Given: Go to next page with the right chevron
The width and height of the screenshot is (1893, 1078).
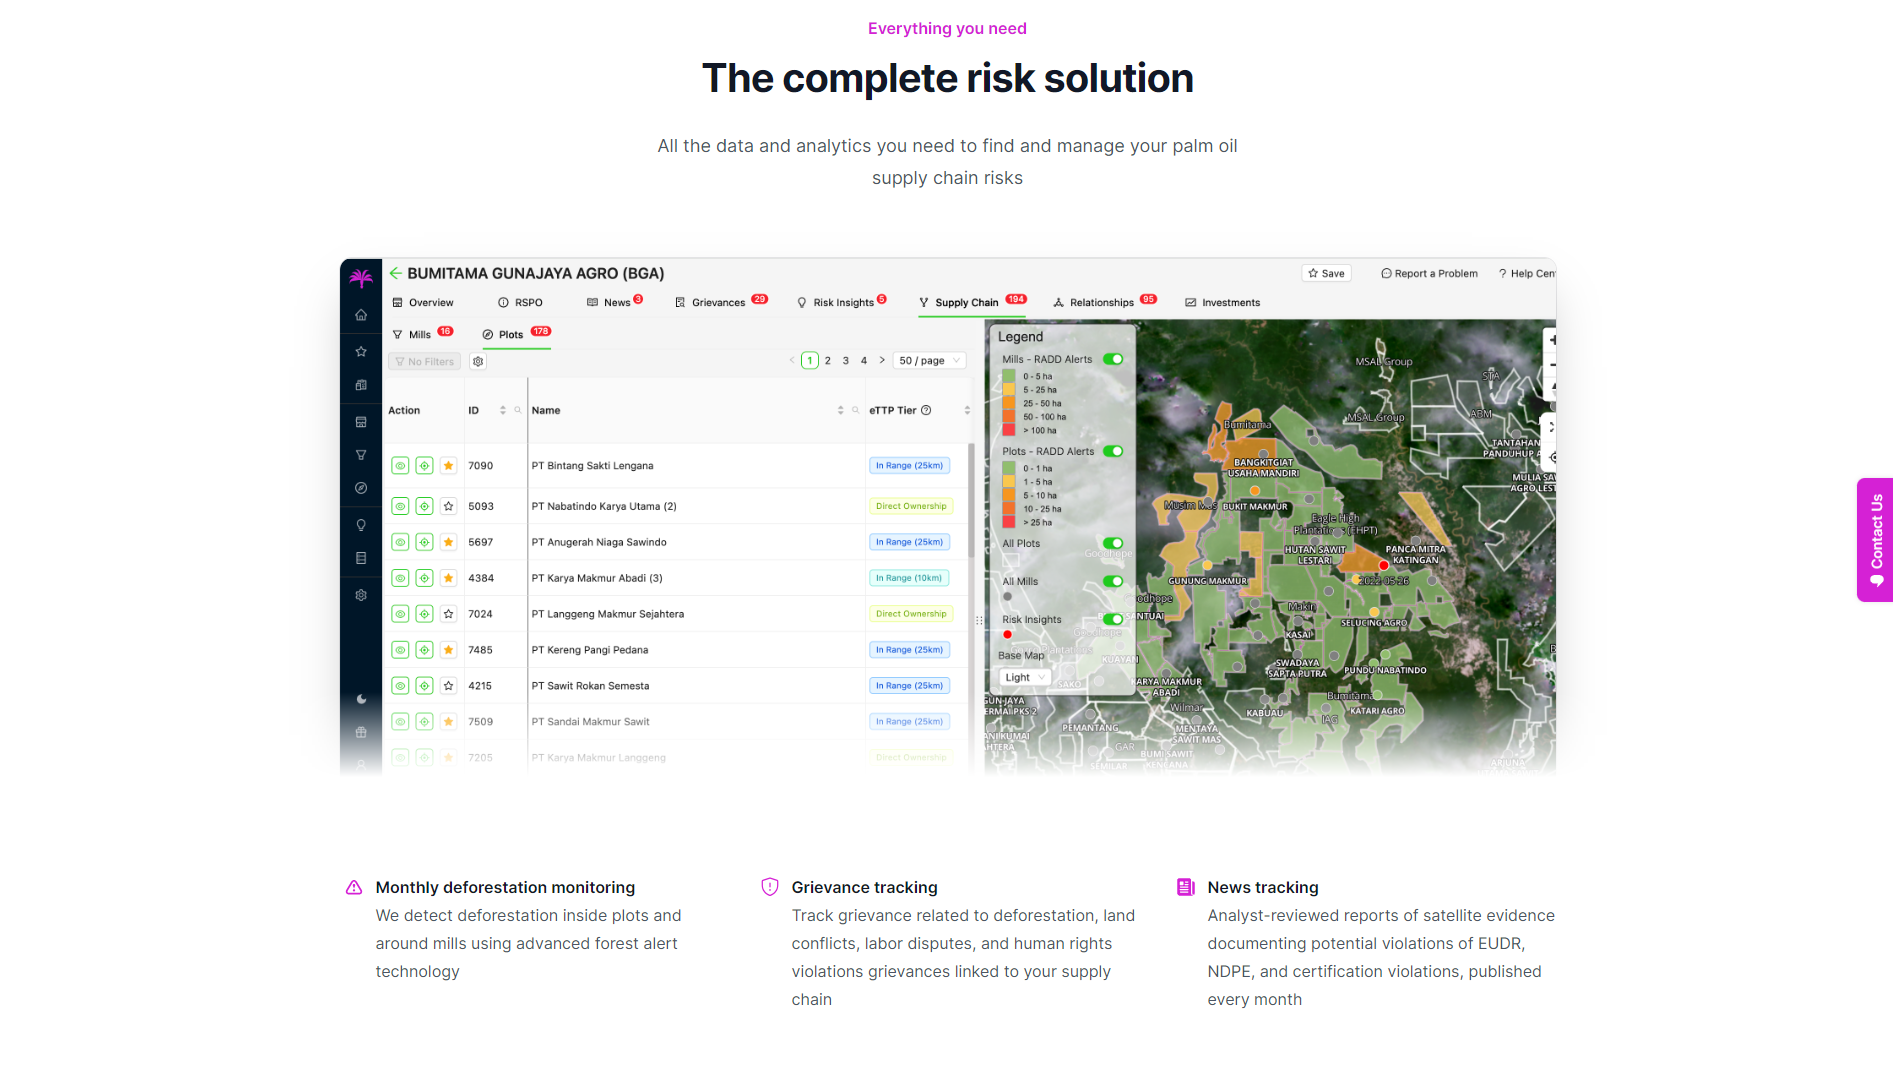Looking at the screenshot, I should [x=882, y=360].
